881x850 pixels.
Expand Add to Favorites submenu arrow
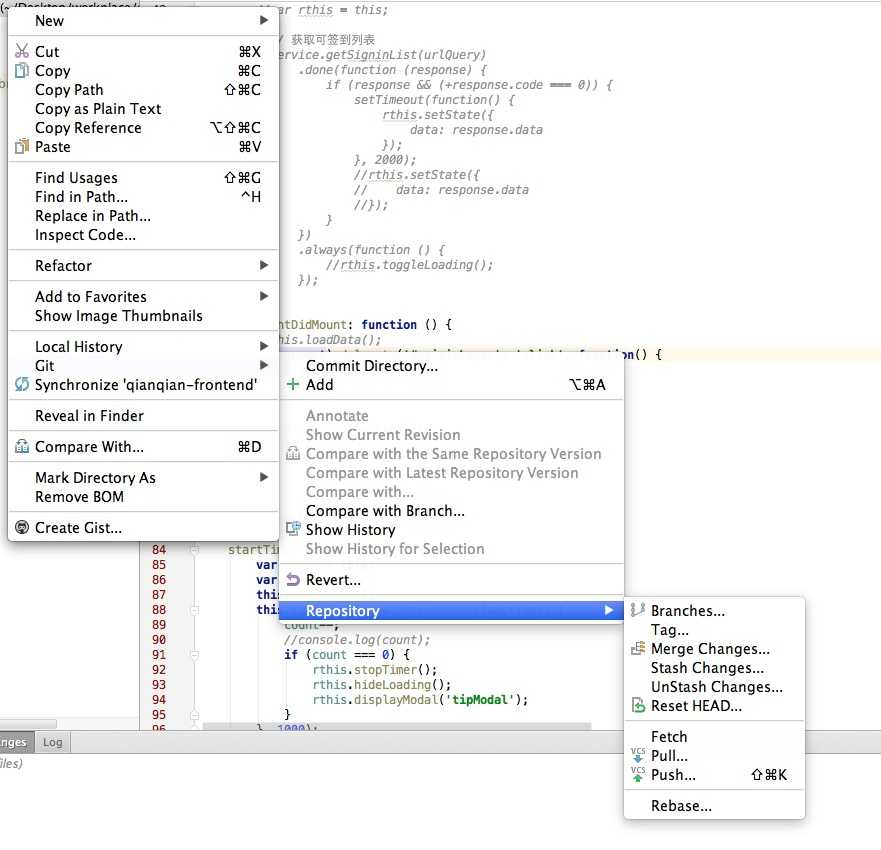click(x=264, y=296)
